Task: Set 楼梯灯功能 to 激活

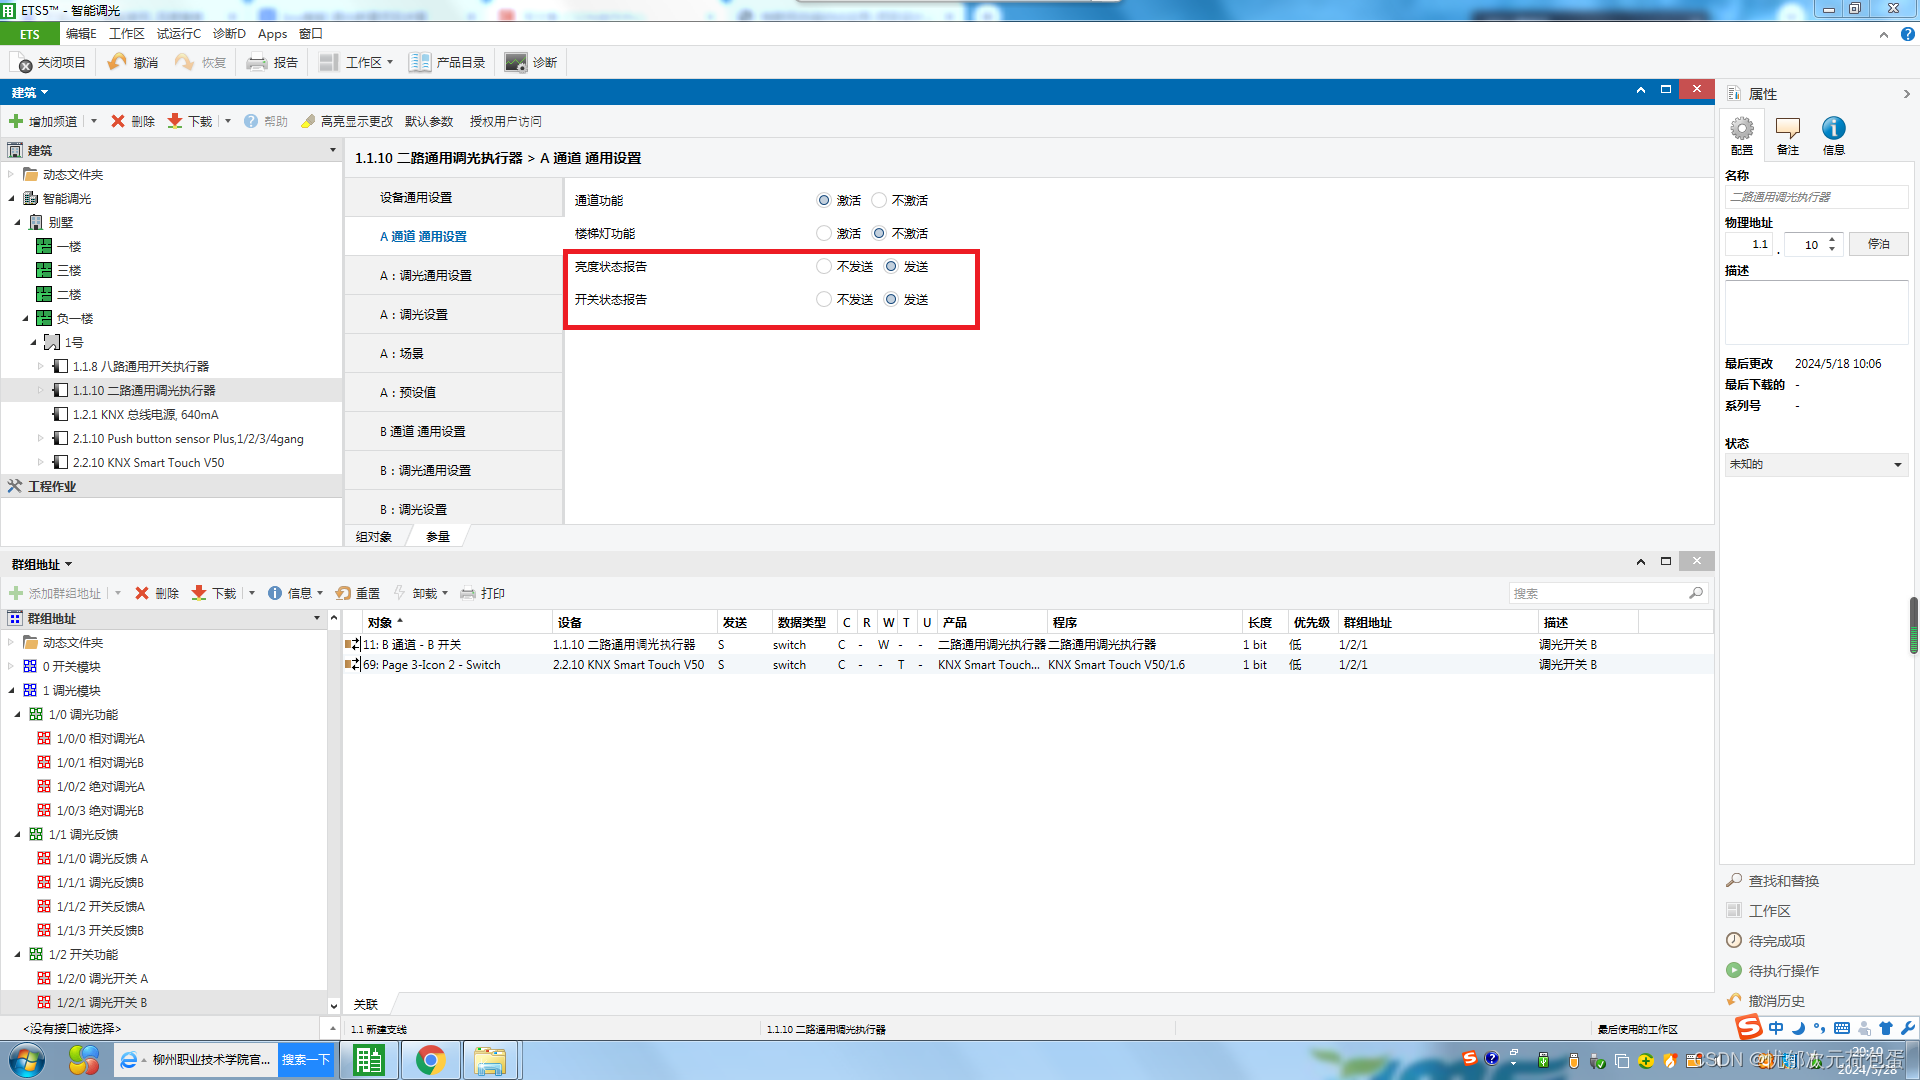Action: [824, 234]
